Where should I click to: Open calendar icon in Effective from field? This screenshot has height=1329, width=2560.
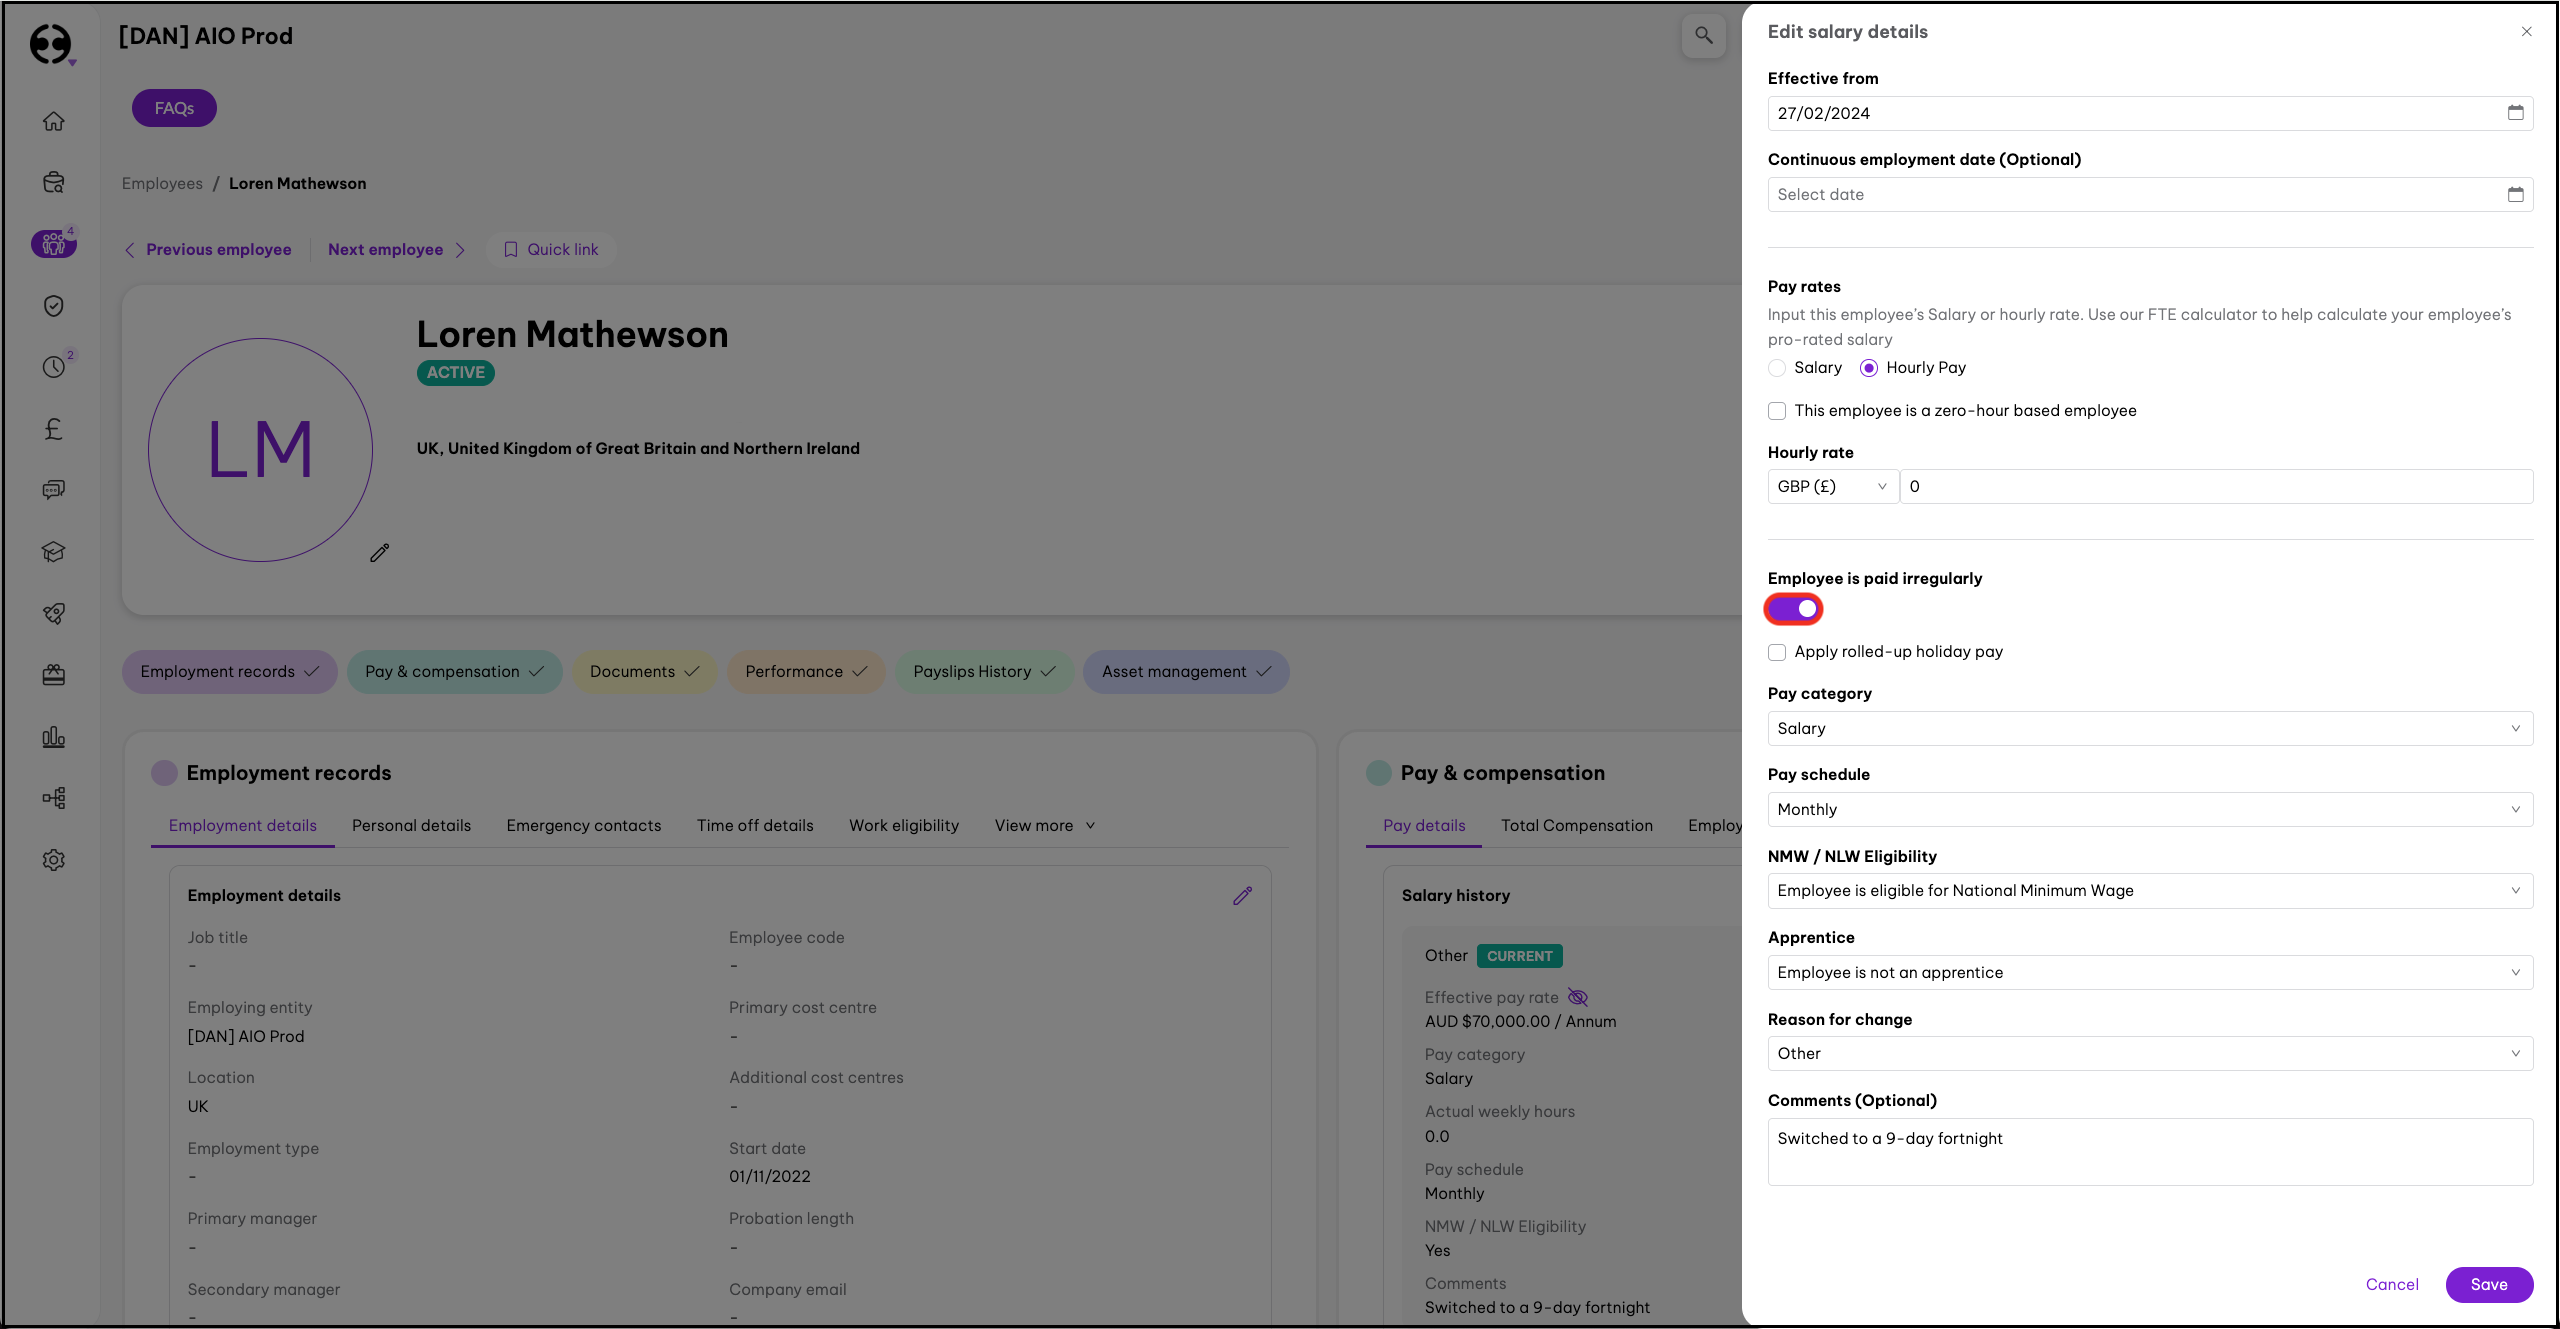click(x=2515, y=113)
